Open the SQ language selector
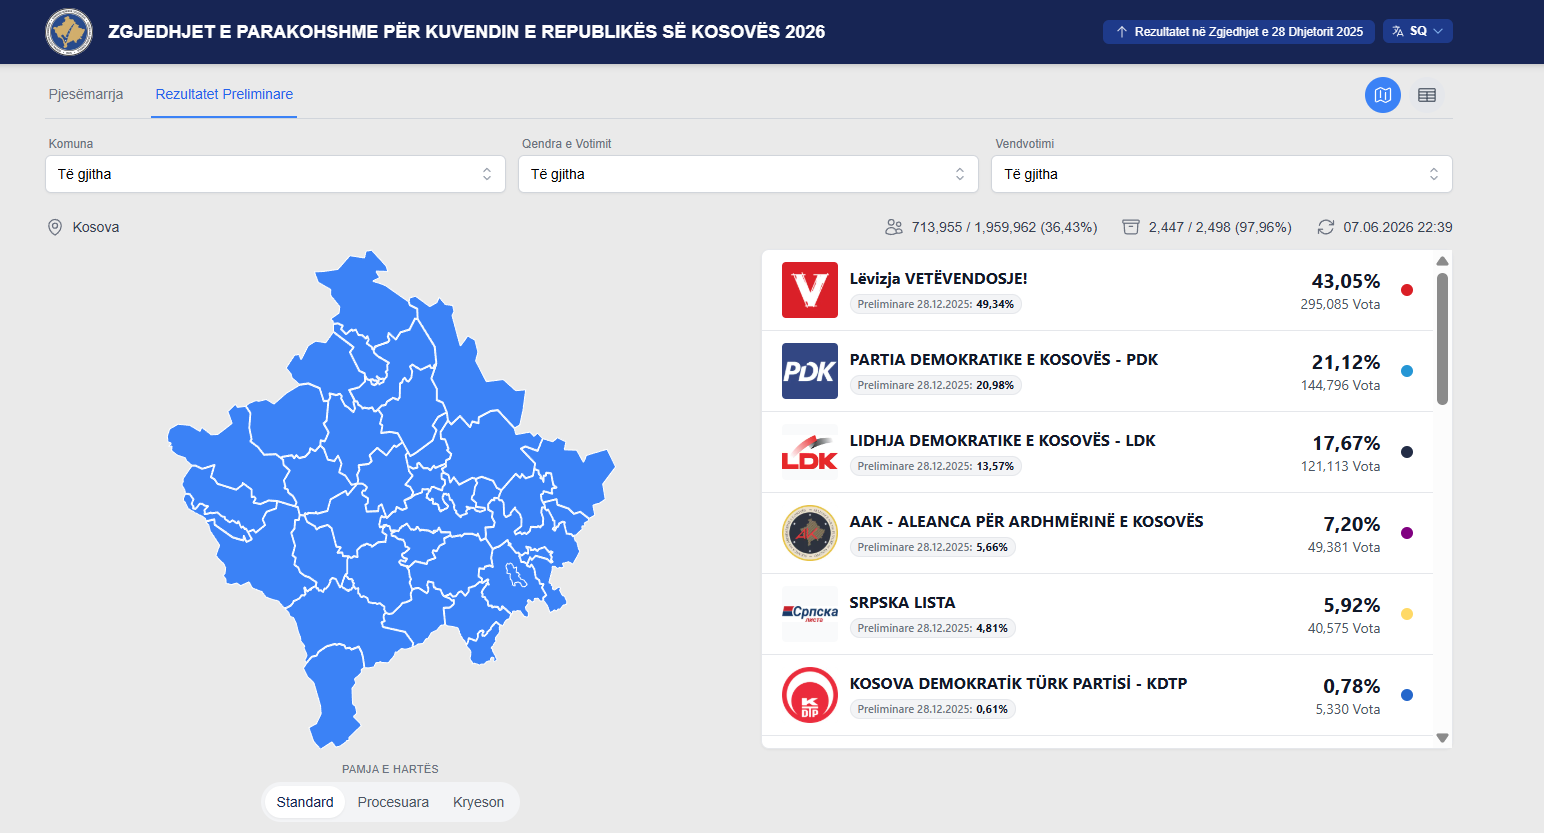This screenshot has width=1544, height=833. [x=1418, y=31]
